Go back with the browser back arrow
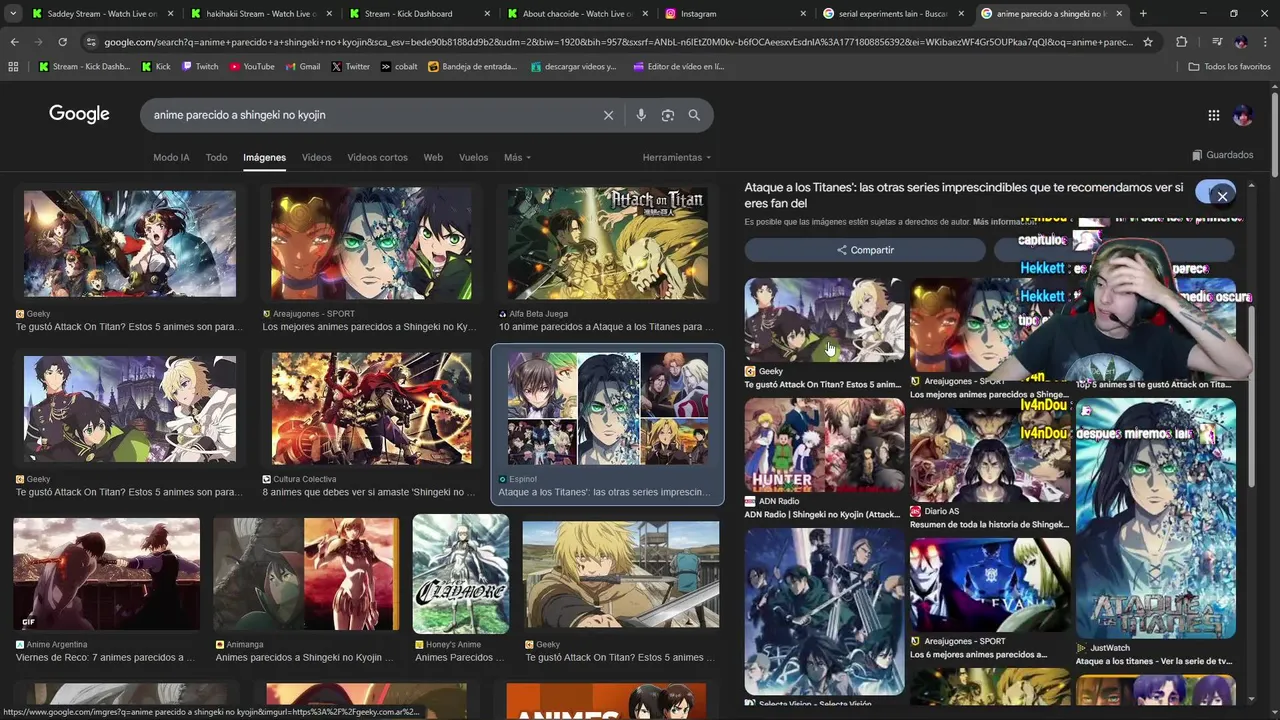 coord(14,42)
